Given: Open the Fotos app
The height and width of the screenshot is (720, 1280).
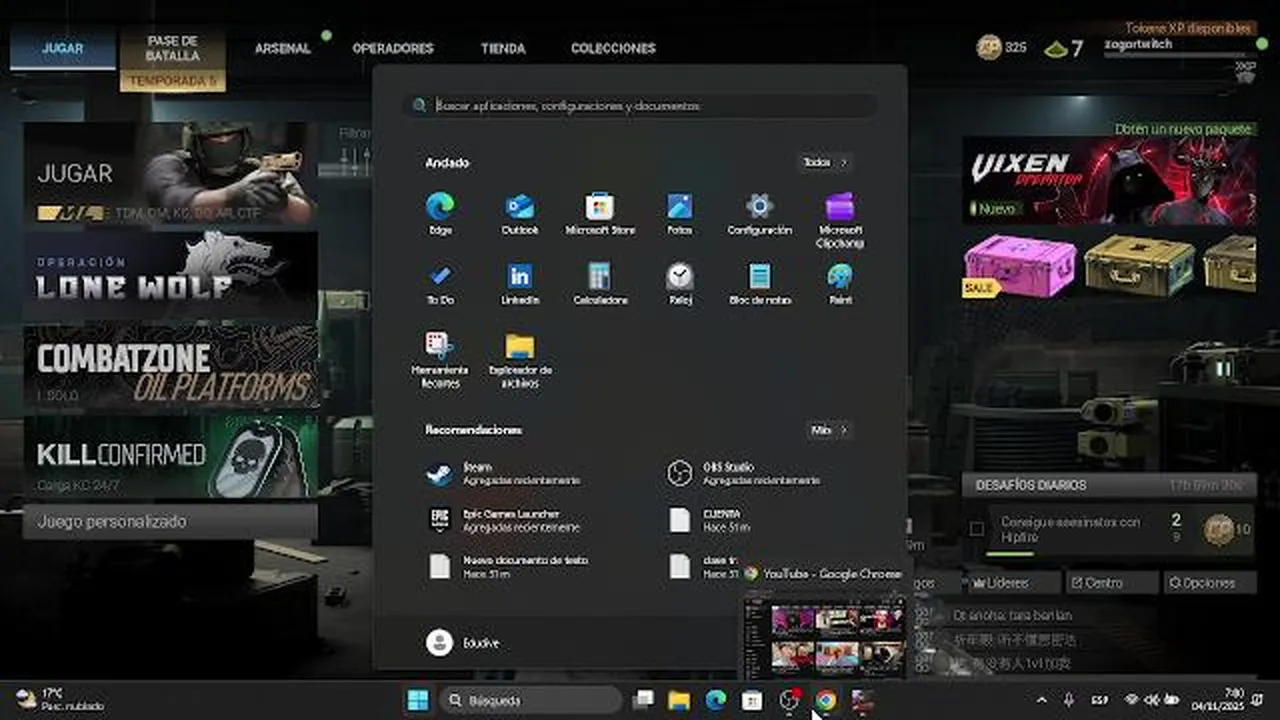Looking at the screenshot, I should click(680, 213).
